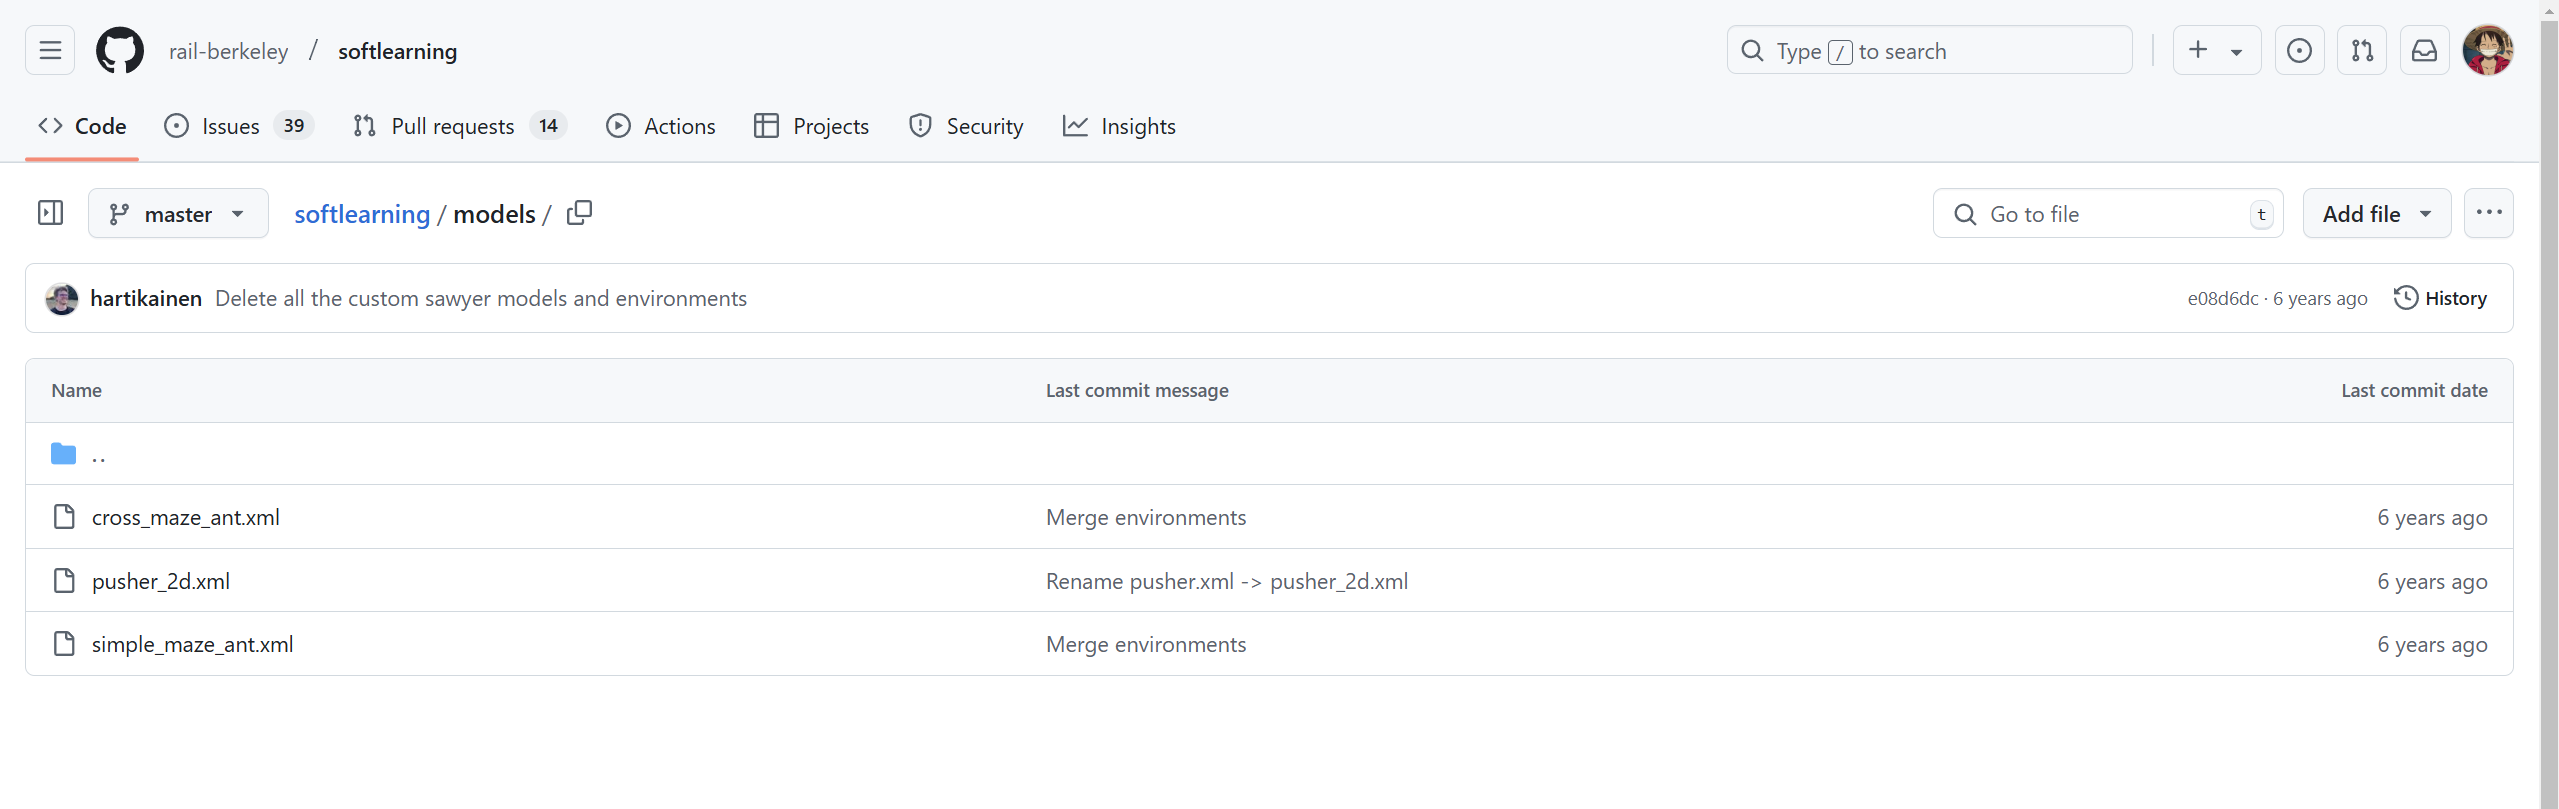The image size is (2559, 809).
Task: Open the issues inbox icon in header
Action: (2299, 50)
